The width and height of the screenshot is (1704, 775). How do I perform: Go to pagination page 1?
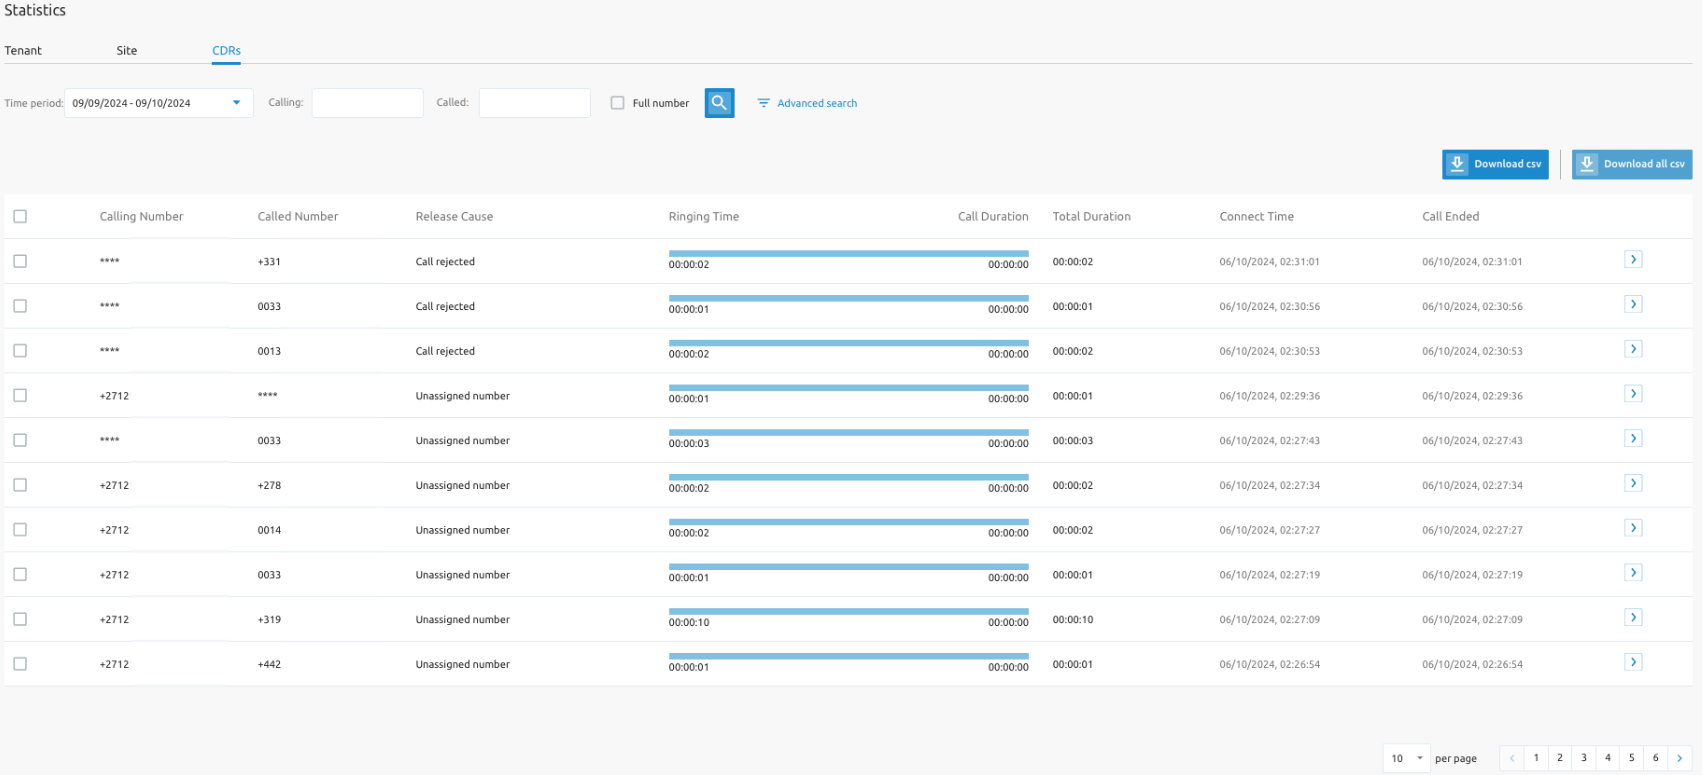point(1536,758)
